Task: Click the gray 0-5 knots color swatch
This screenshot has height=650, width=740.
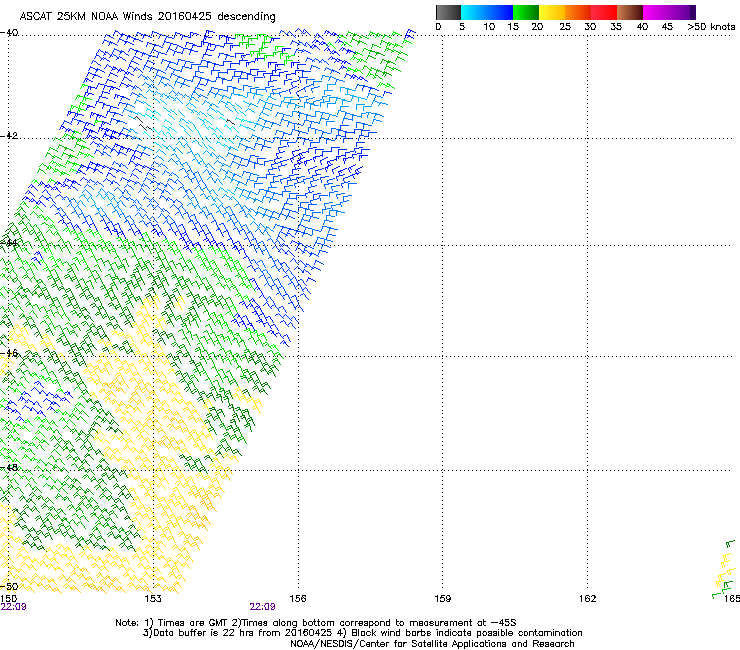Action: [448, 12]
